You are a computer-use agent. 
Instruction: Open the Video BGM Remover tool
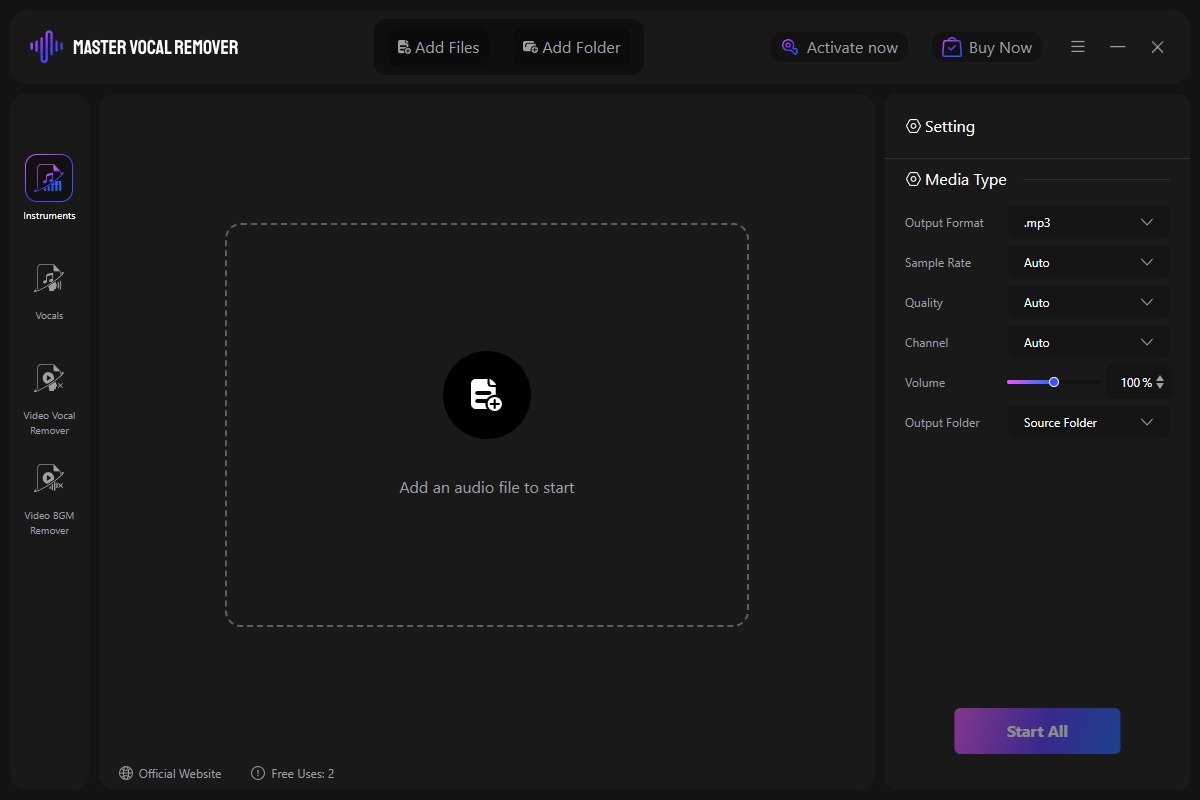click(x=49, y=479)
